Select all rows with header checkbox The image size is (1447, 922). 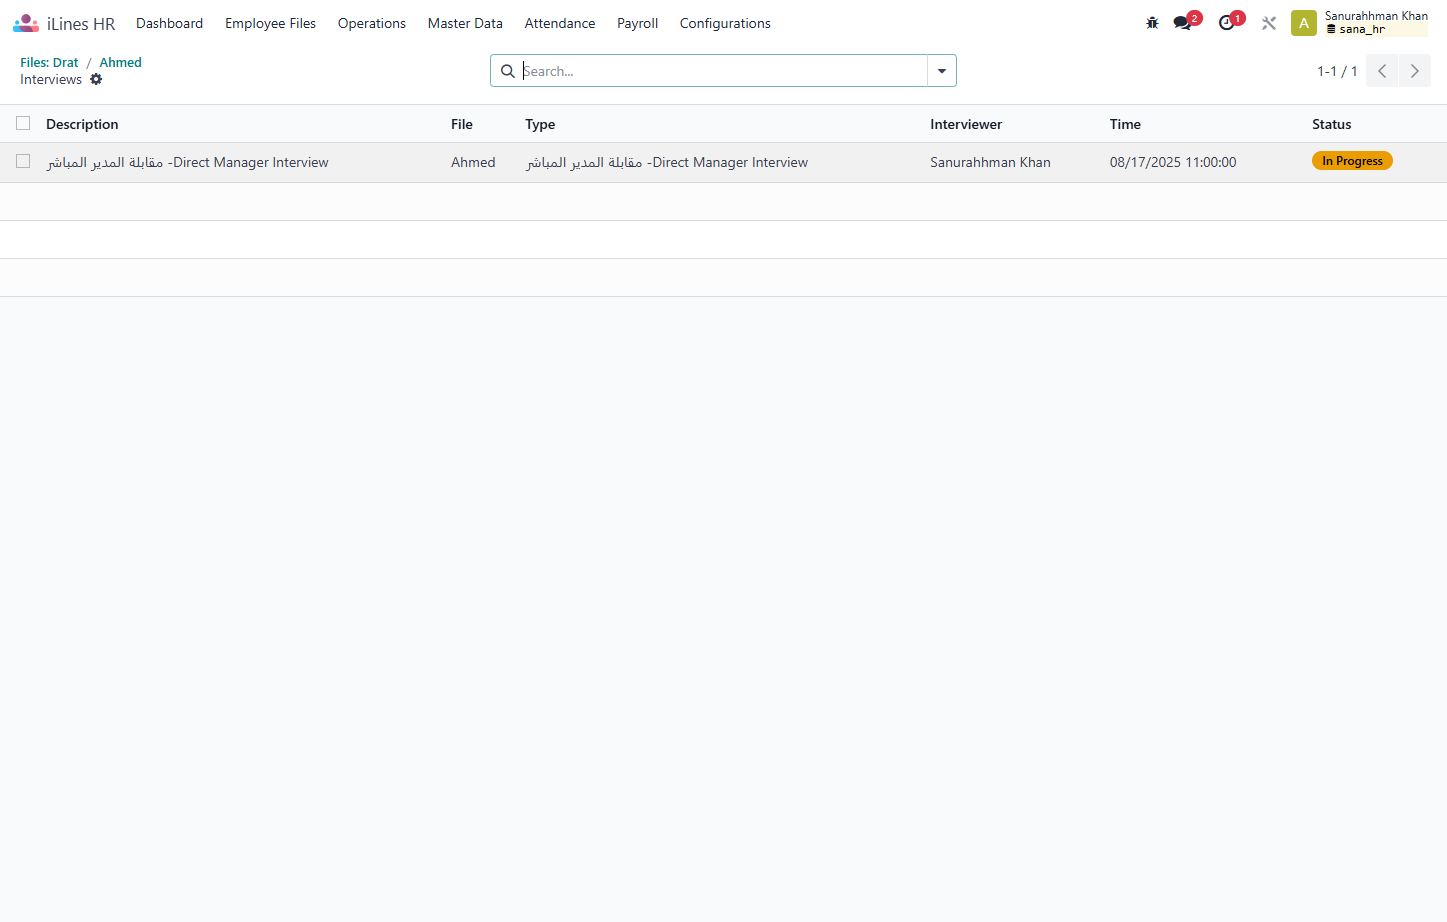[23, 123]
